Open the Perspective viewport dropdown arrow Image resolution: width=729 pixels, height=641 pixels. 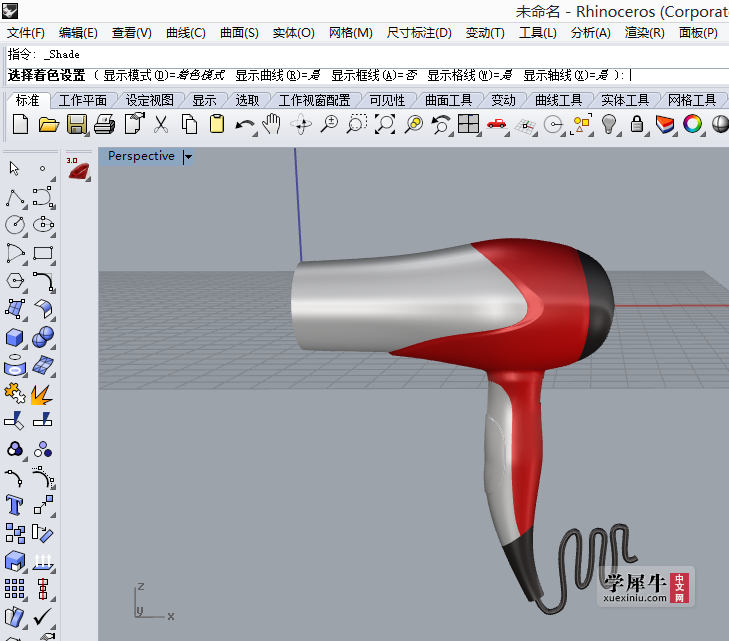188,157
